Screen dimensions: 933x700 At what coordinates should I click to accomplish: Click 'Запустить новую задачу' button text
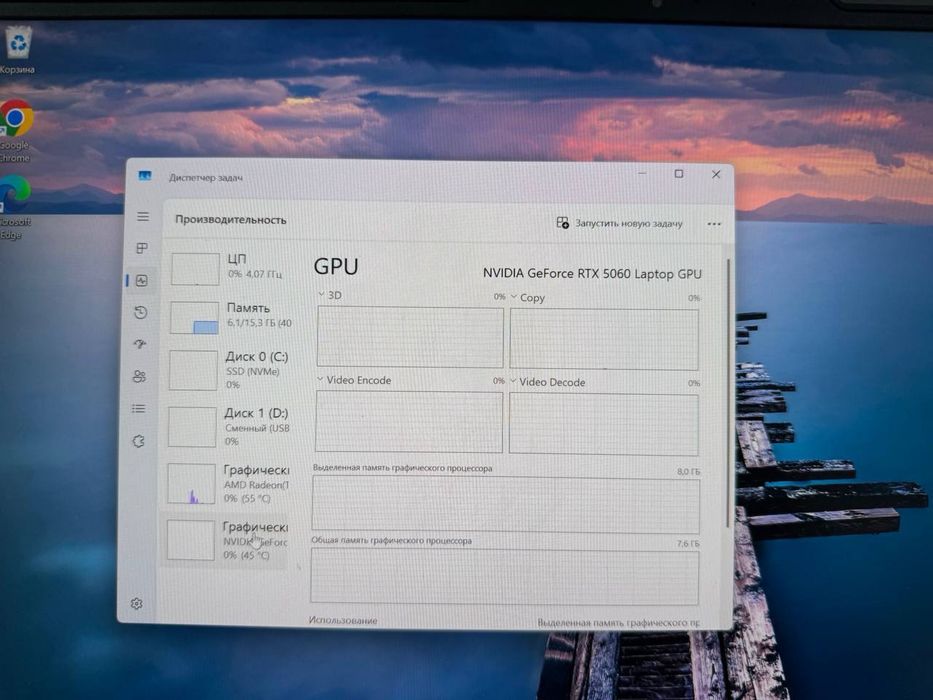tap(628, 223)
